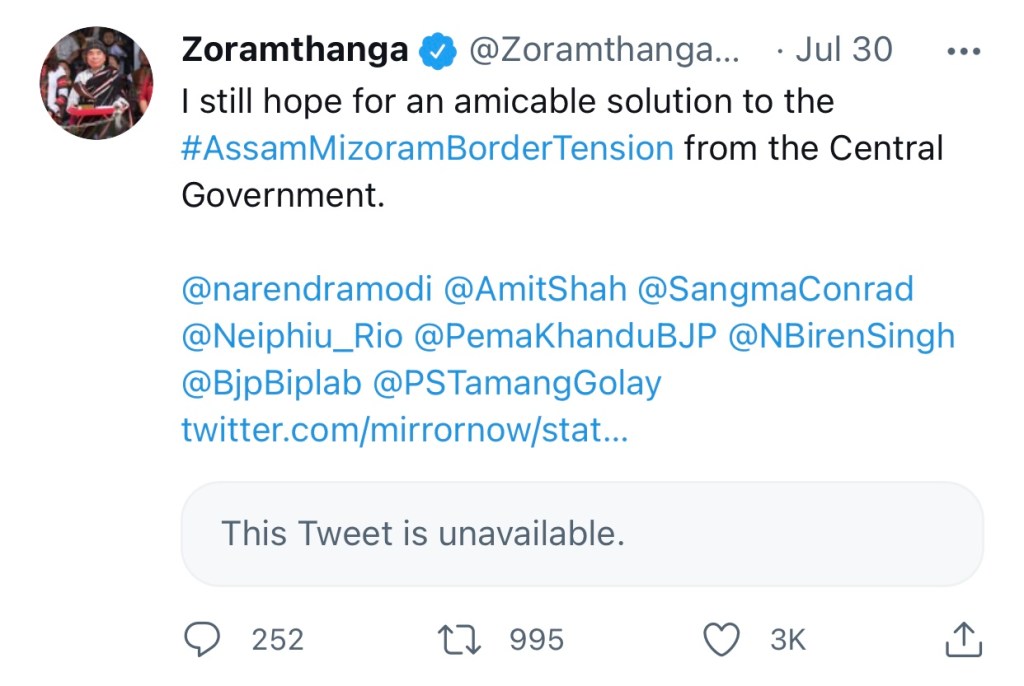Open the Zoramthanga display name profile
This screenshot has width=1024, height=686.
(294, 50)
